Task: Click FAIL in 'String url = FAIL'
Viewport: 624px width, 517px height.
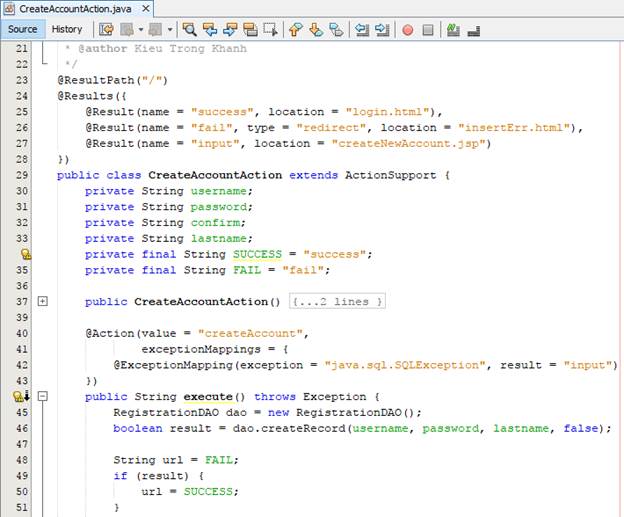Action: [218, 460]
